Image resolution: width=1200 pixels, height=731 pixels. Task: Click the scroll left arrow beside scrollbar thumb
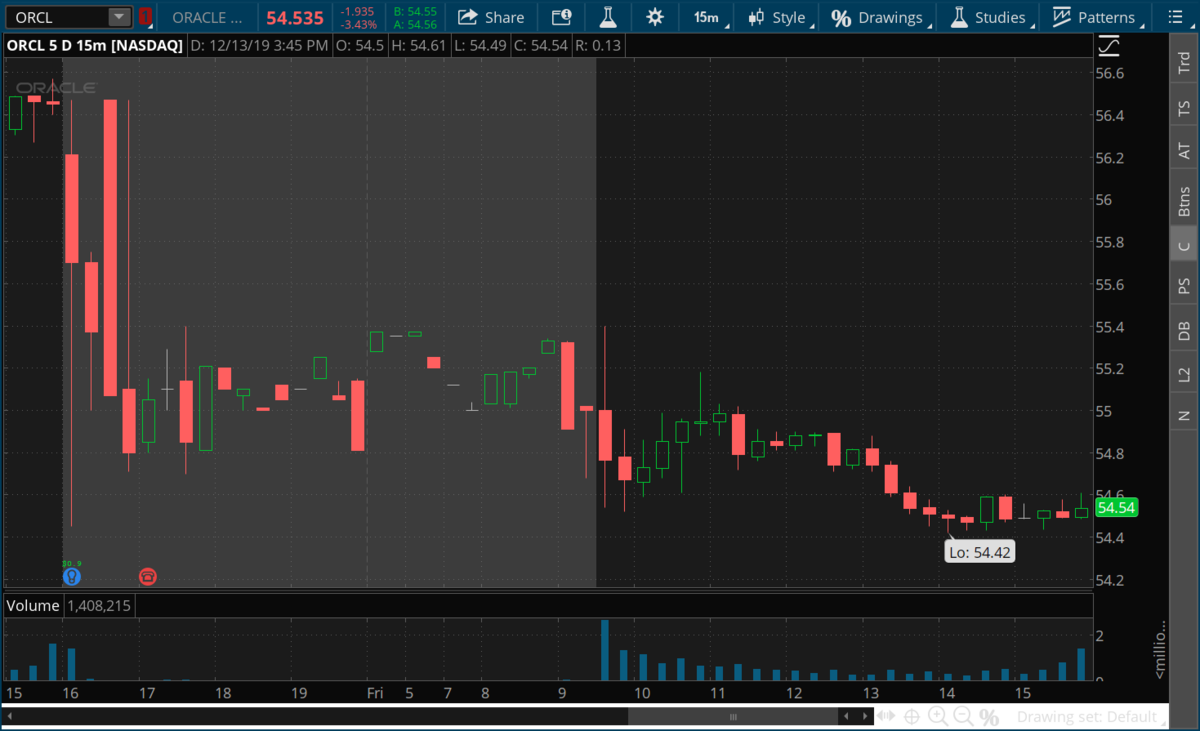(847, 716)
